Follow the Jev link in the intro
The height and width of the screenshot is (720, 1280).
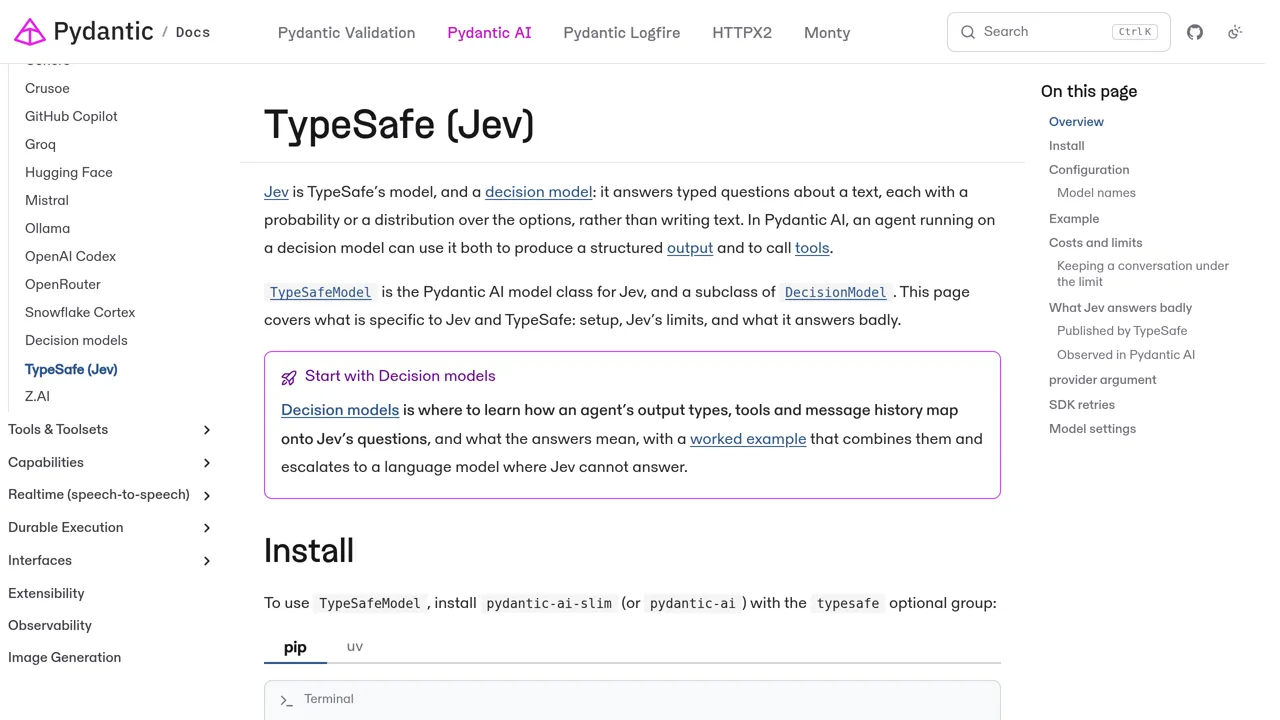point(276,192)
